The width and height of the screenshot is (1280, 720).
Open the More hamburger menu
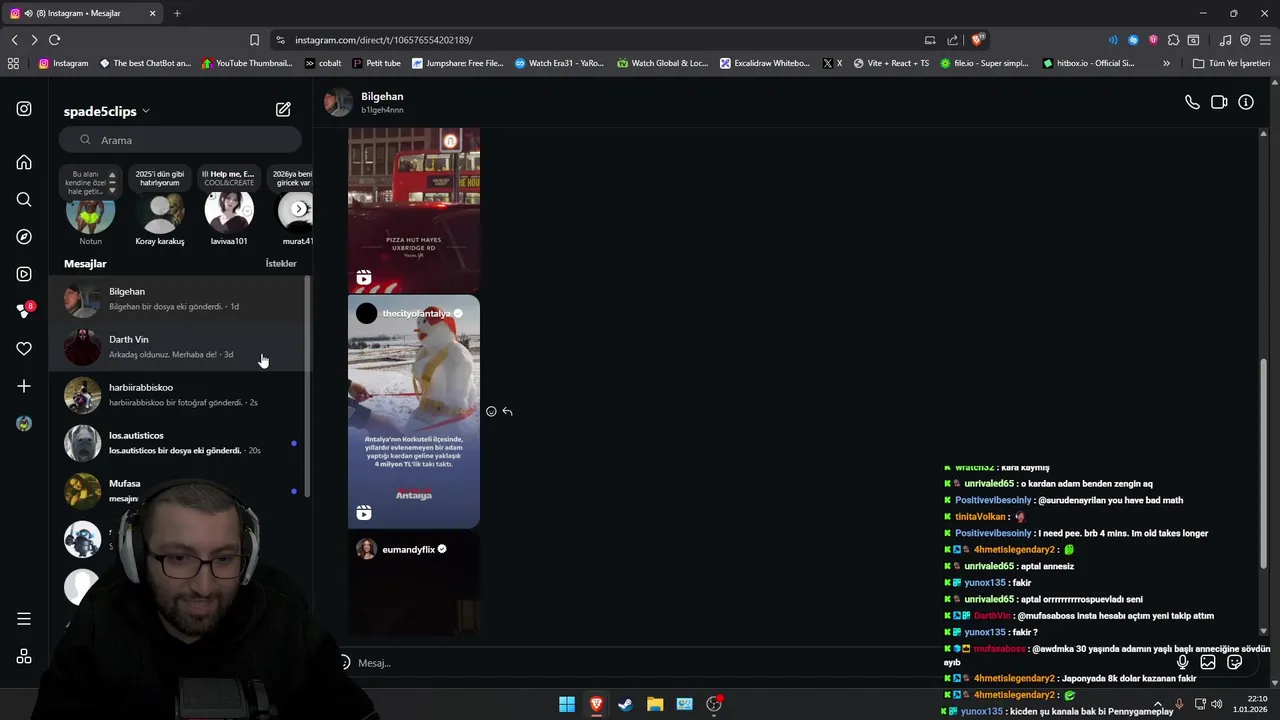pyautogui.click(x=24, y=619)
